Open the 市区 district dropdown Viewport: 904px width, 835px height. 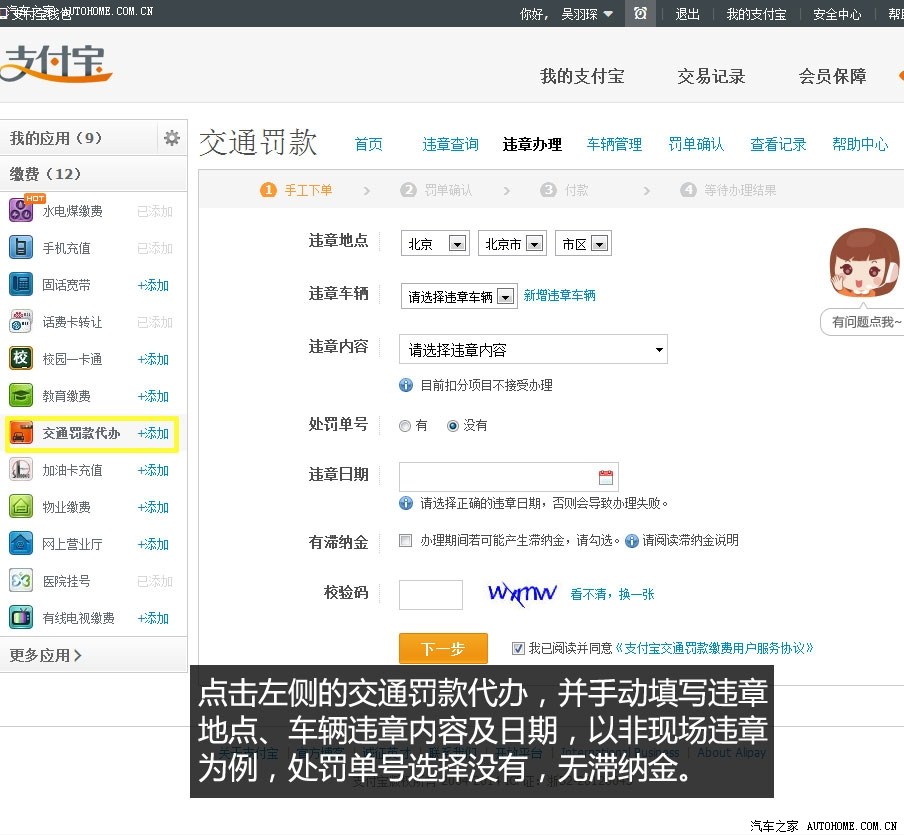coord(583,243)
